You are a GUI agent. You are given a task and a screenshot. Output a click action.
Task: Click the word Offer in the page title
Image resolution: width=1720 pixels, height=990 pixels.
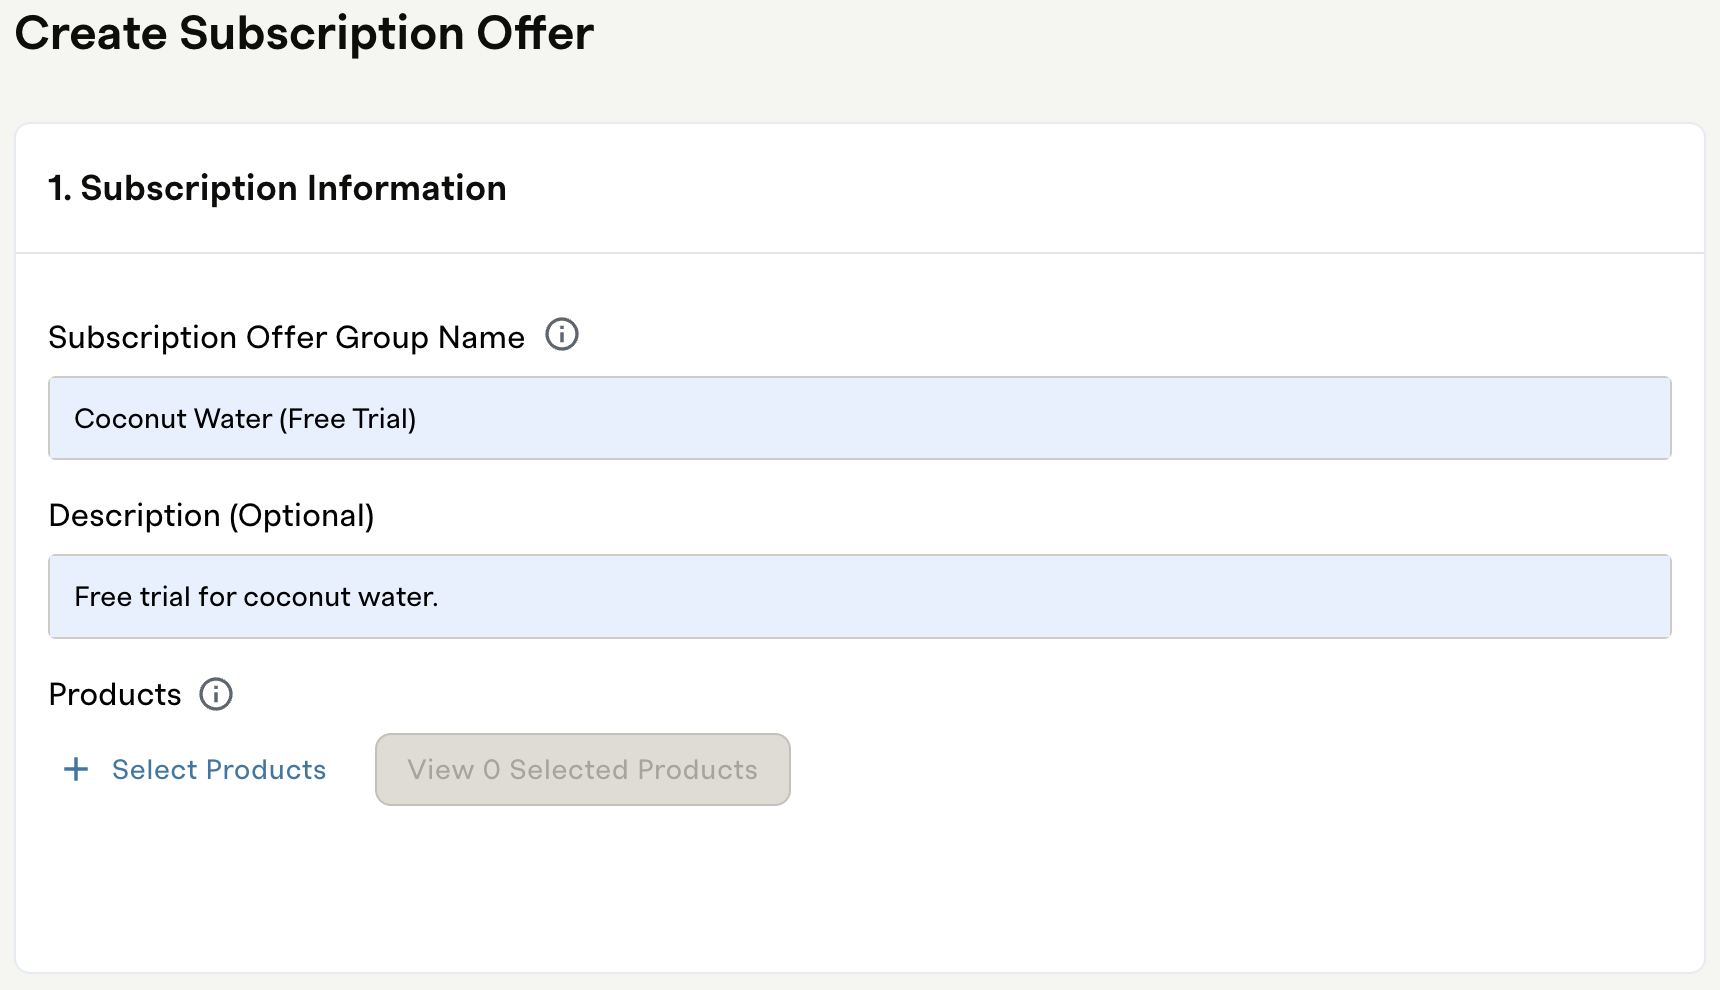pyautogui.click(x=535, y=34)
